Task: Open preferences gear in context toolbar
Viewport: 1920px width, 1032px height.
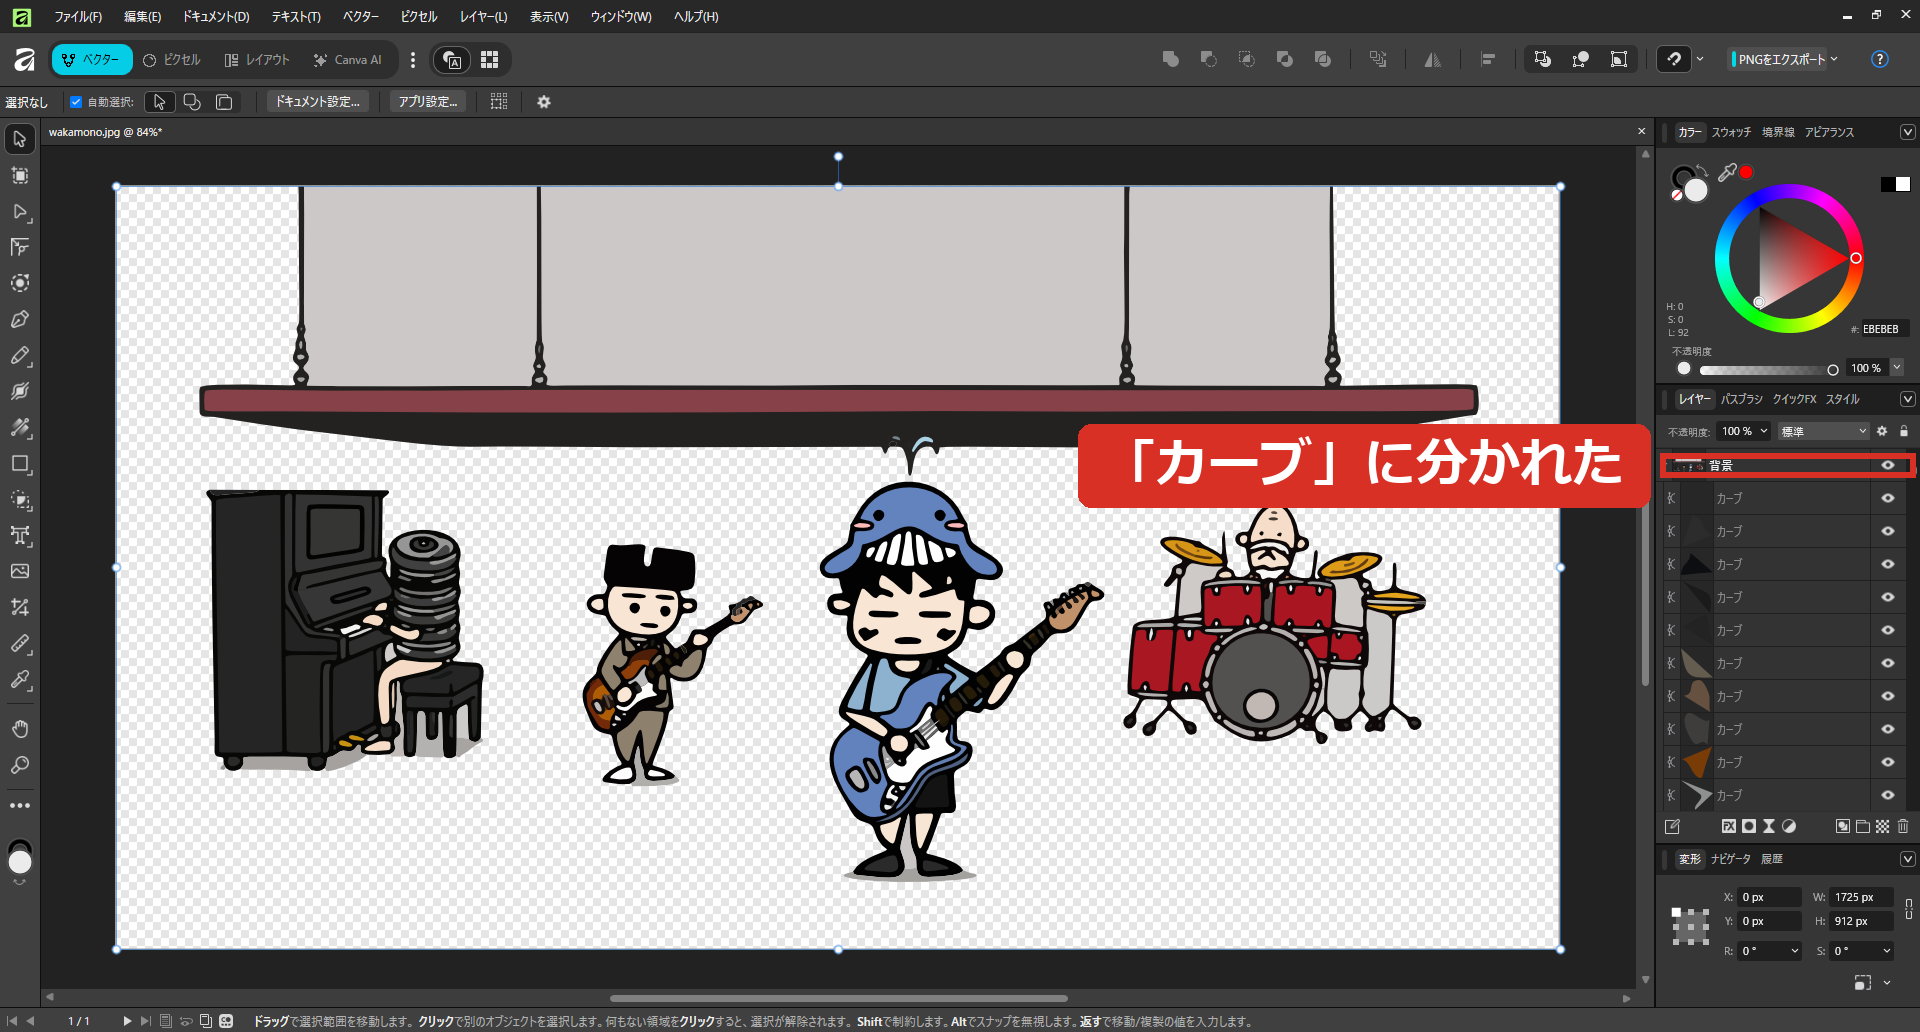Action: click(544, 102)
